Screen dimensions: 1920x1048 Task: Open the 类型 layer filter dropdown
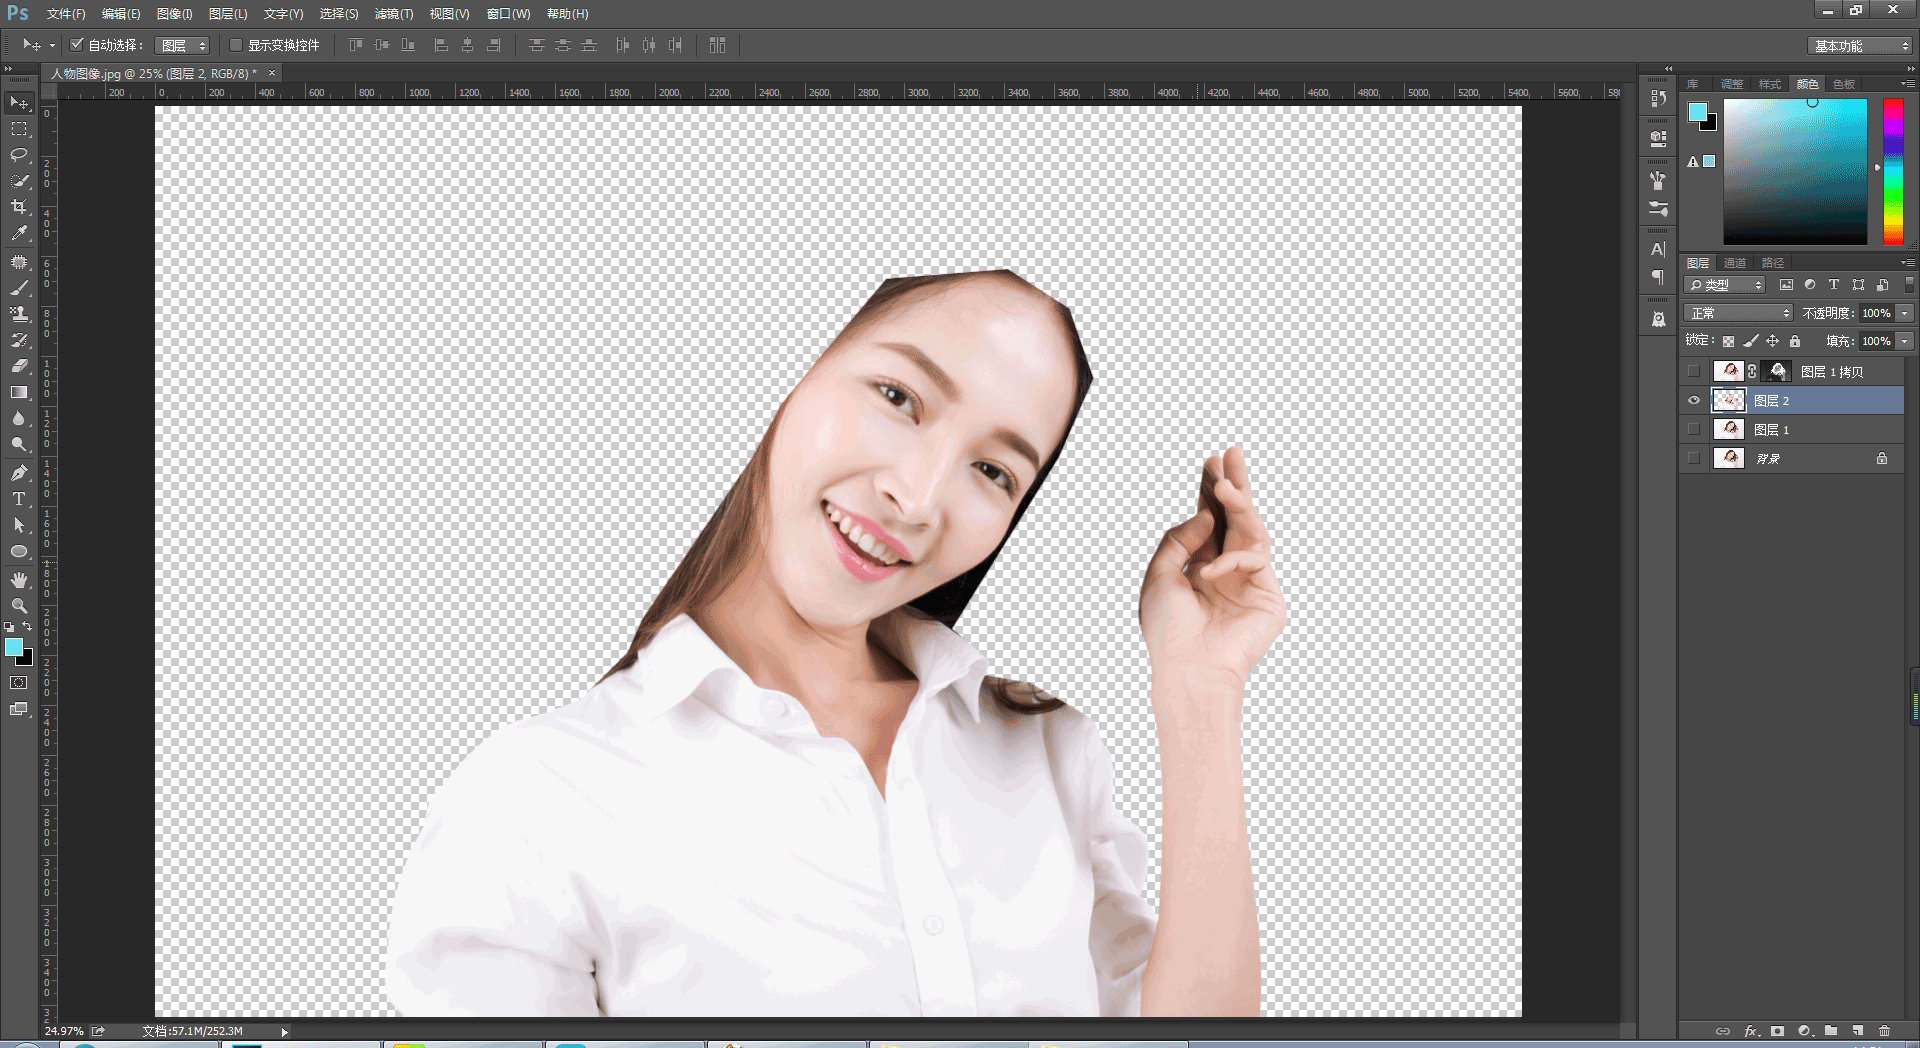pos(1725,285)
